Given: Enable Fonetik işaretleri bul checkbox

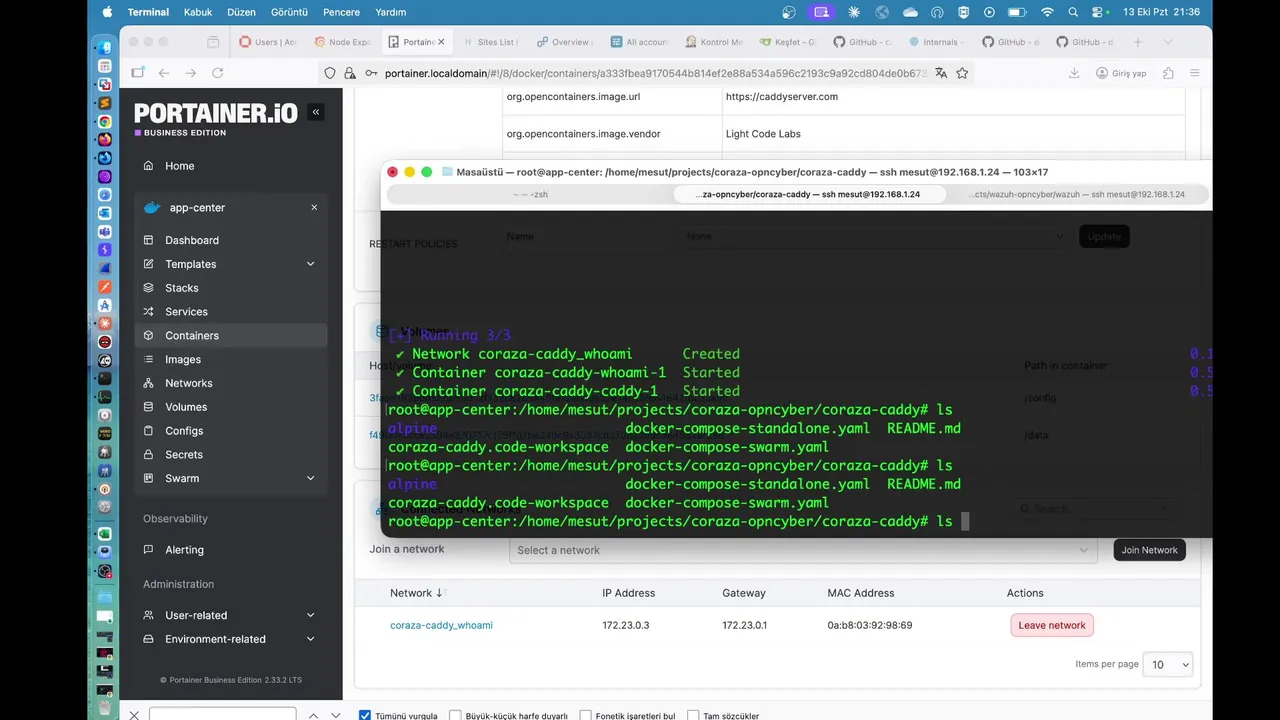Looking at the screenshot, I should point(586,716).
